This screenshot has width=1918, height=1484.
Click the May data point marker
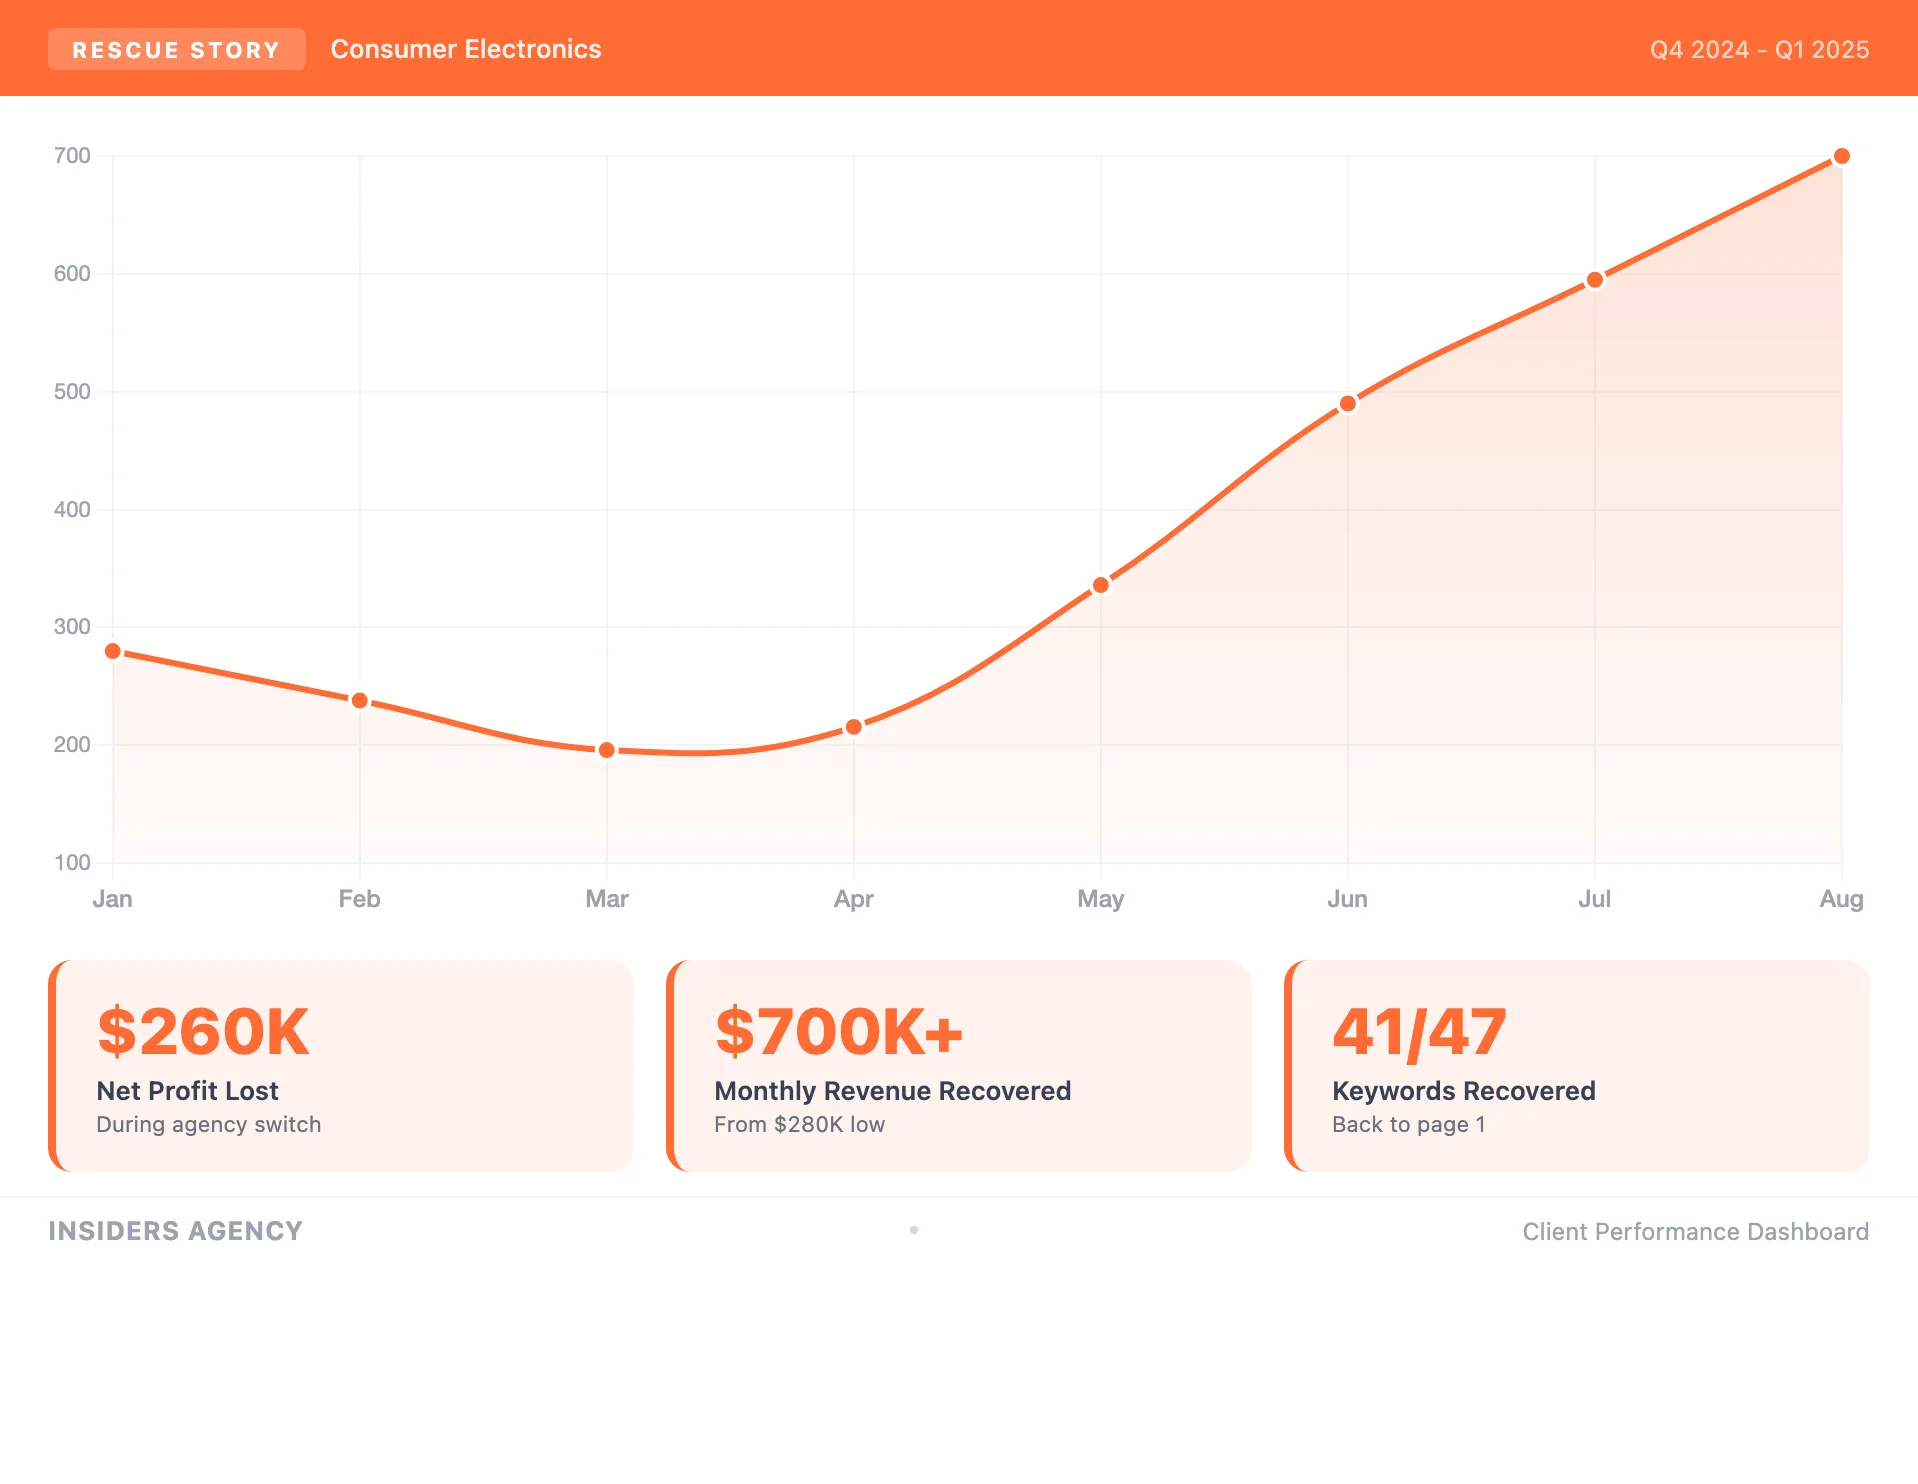click(x=1100, y=585)
